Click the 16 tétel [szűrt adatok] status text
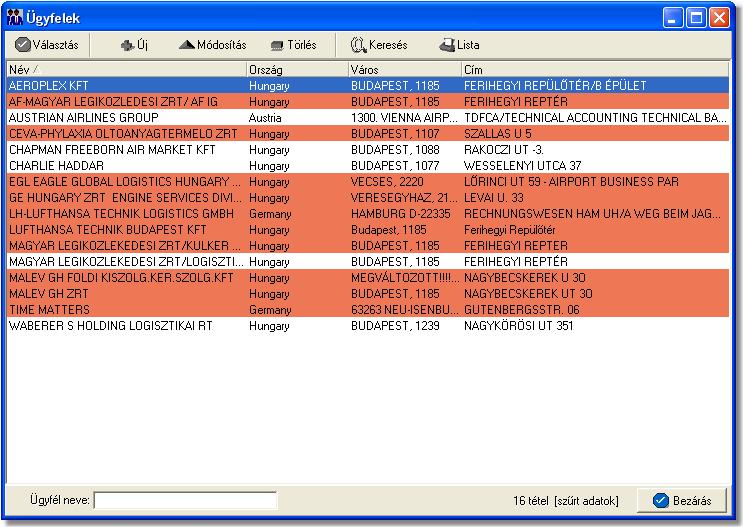This screenshot has height=527, width=743. [566, 501]
